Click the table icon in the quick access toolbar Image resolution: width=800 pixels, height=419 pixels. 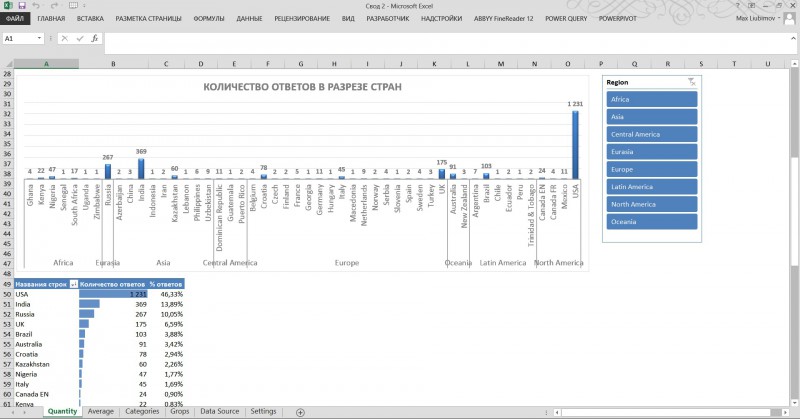73,6
